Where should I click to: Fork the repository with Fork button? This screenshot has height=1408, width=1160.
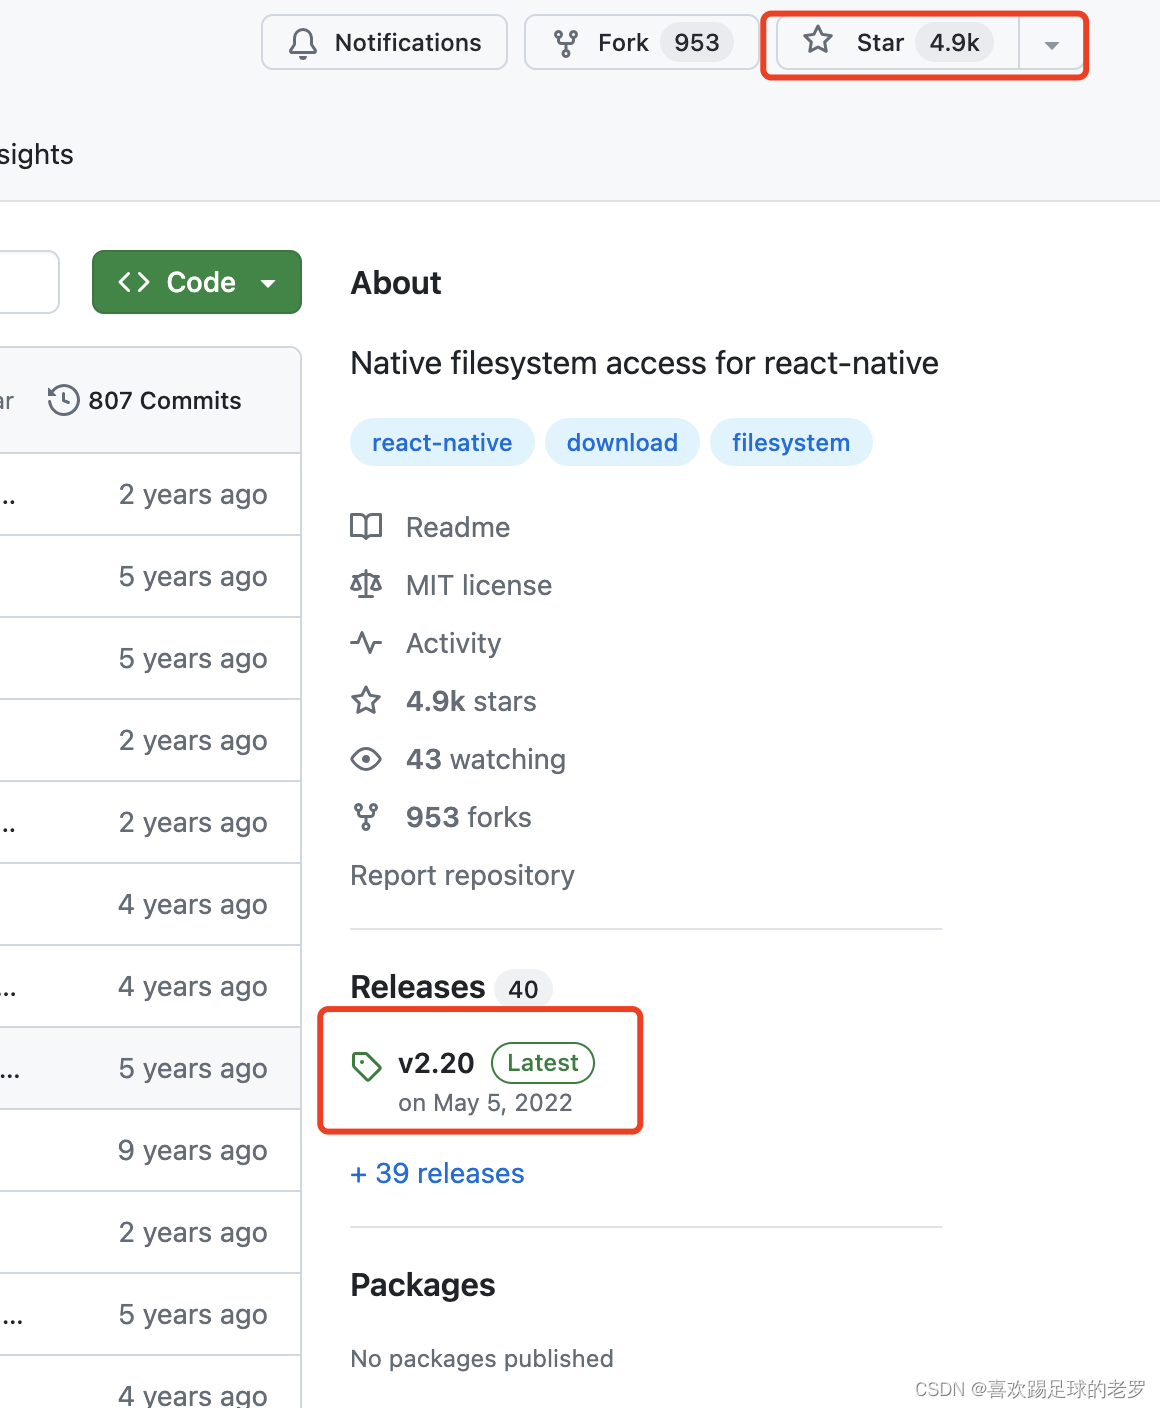click(642, 42)
